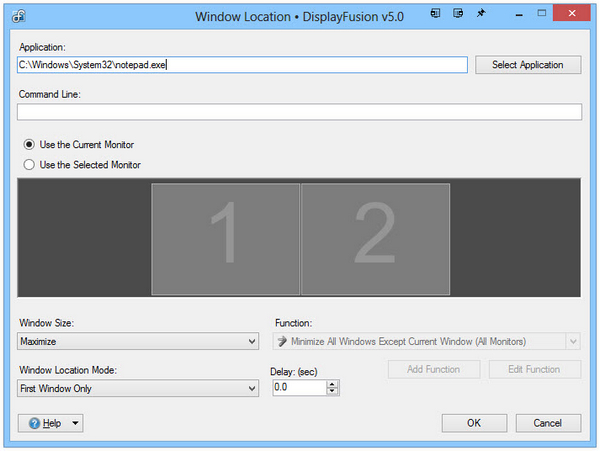Confirm with the OK button
The image size is (600, 451).
[x=474, y=423]
